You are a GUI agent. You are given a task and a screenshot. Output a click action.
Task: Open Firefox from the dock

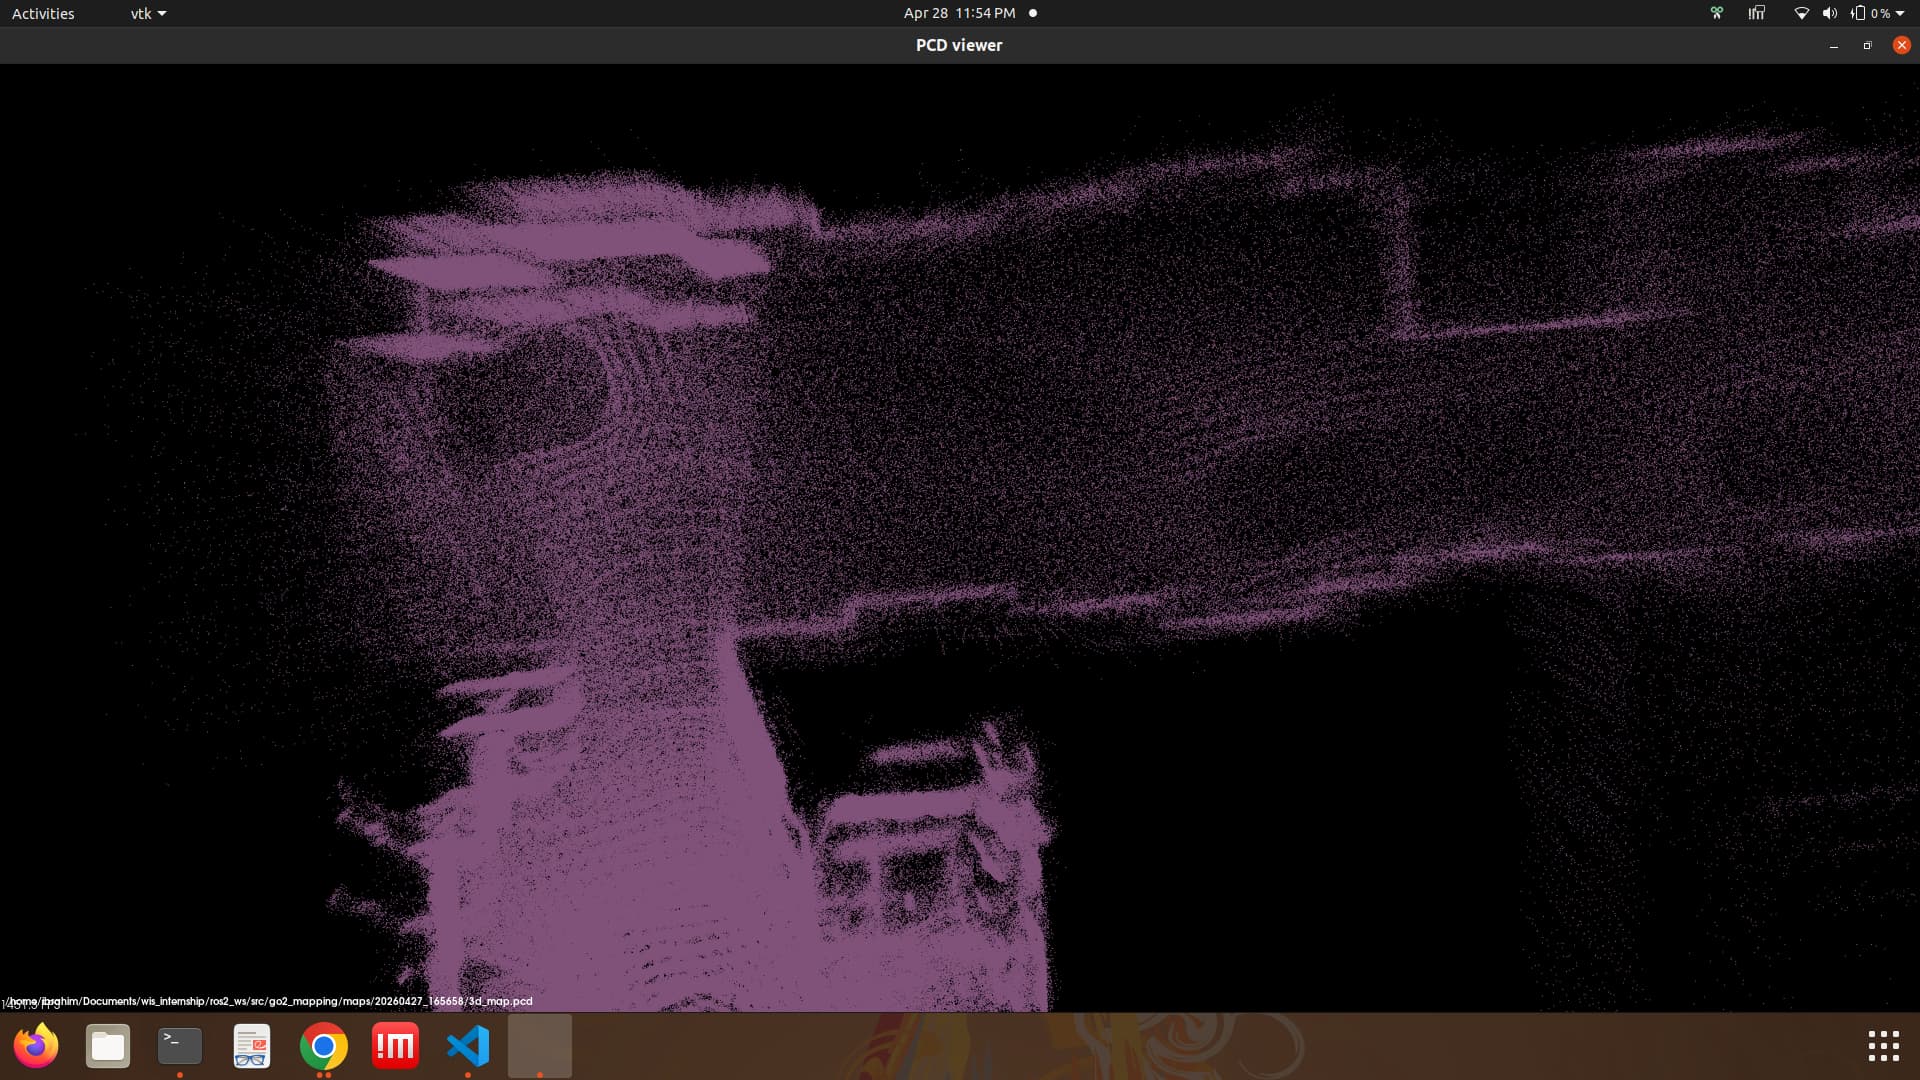point(36,1046)
